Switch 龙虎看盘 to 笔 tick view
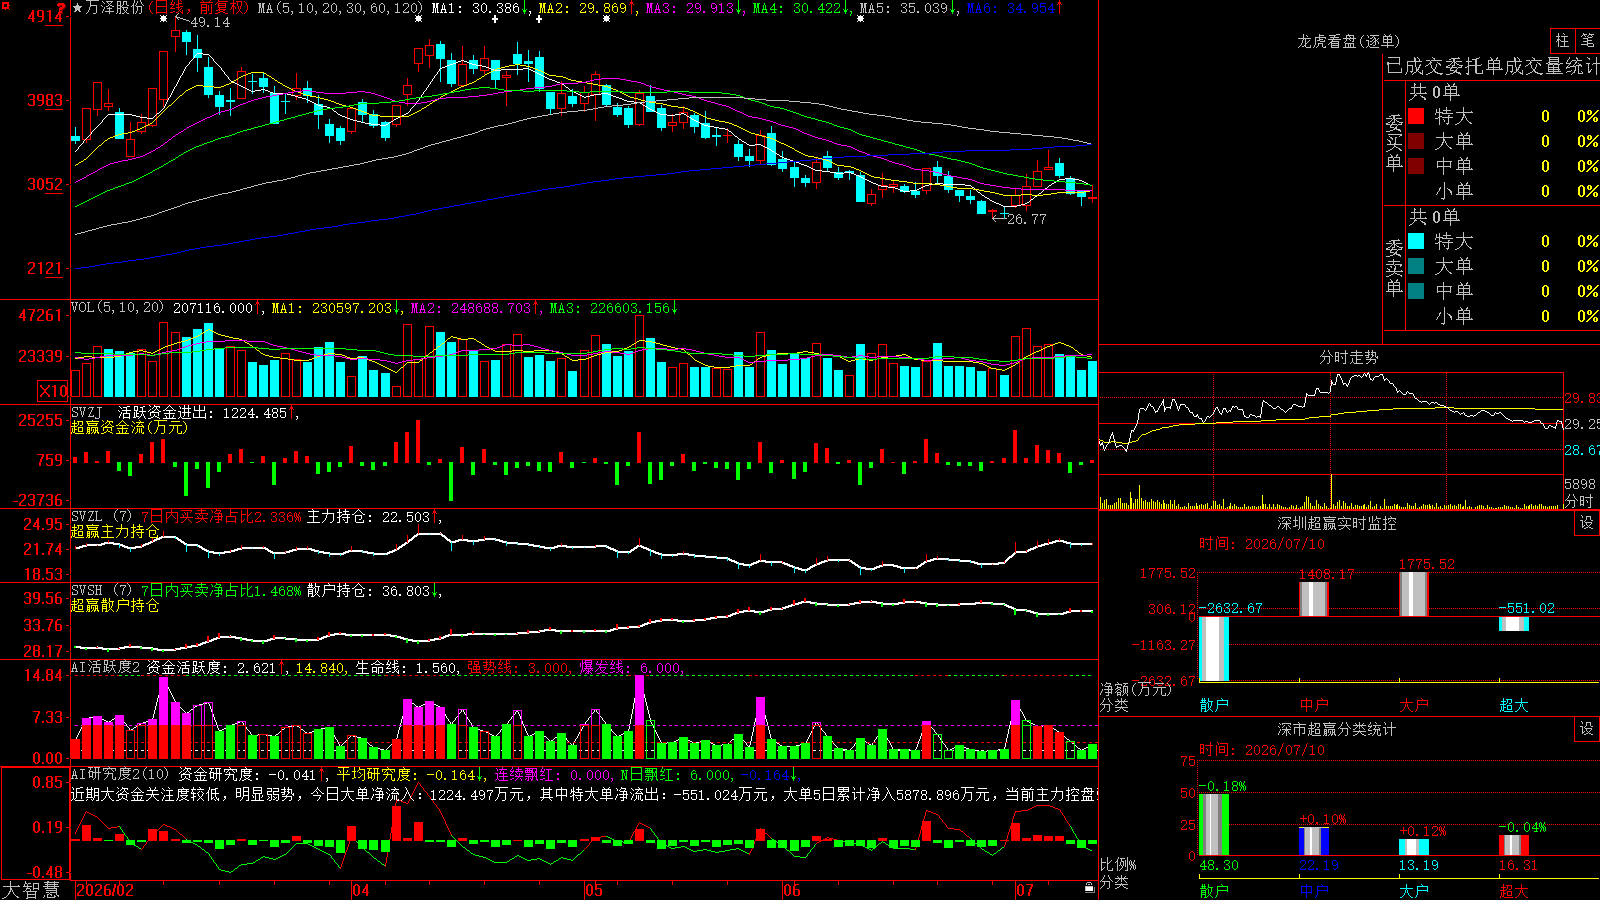1600x900 pixels. pos(1587,41)
